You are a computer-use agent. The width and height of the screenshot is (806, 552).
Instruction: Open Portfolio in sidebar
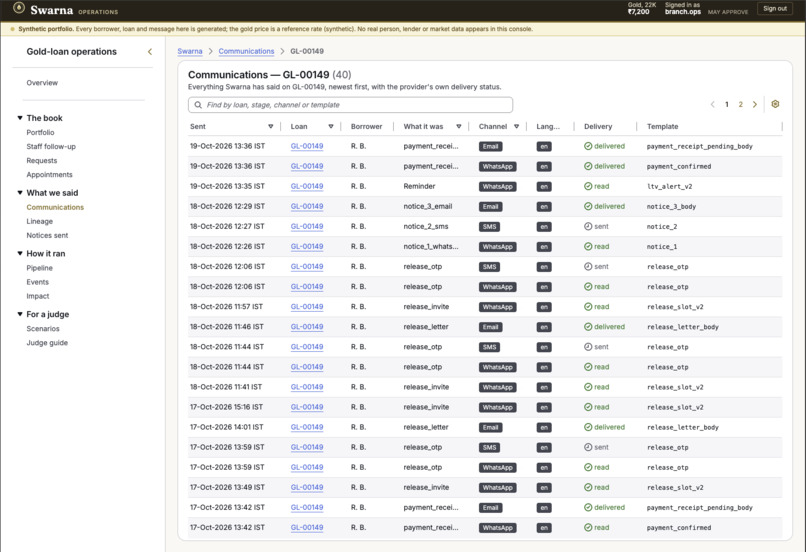40,132
